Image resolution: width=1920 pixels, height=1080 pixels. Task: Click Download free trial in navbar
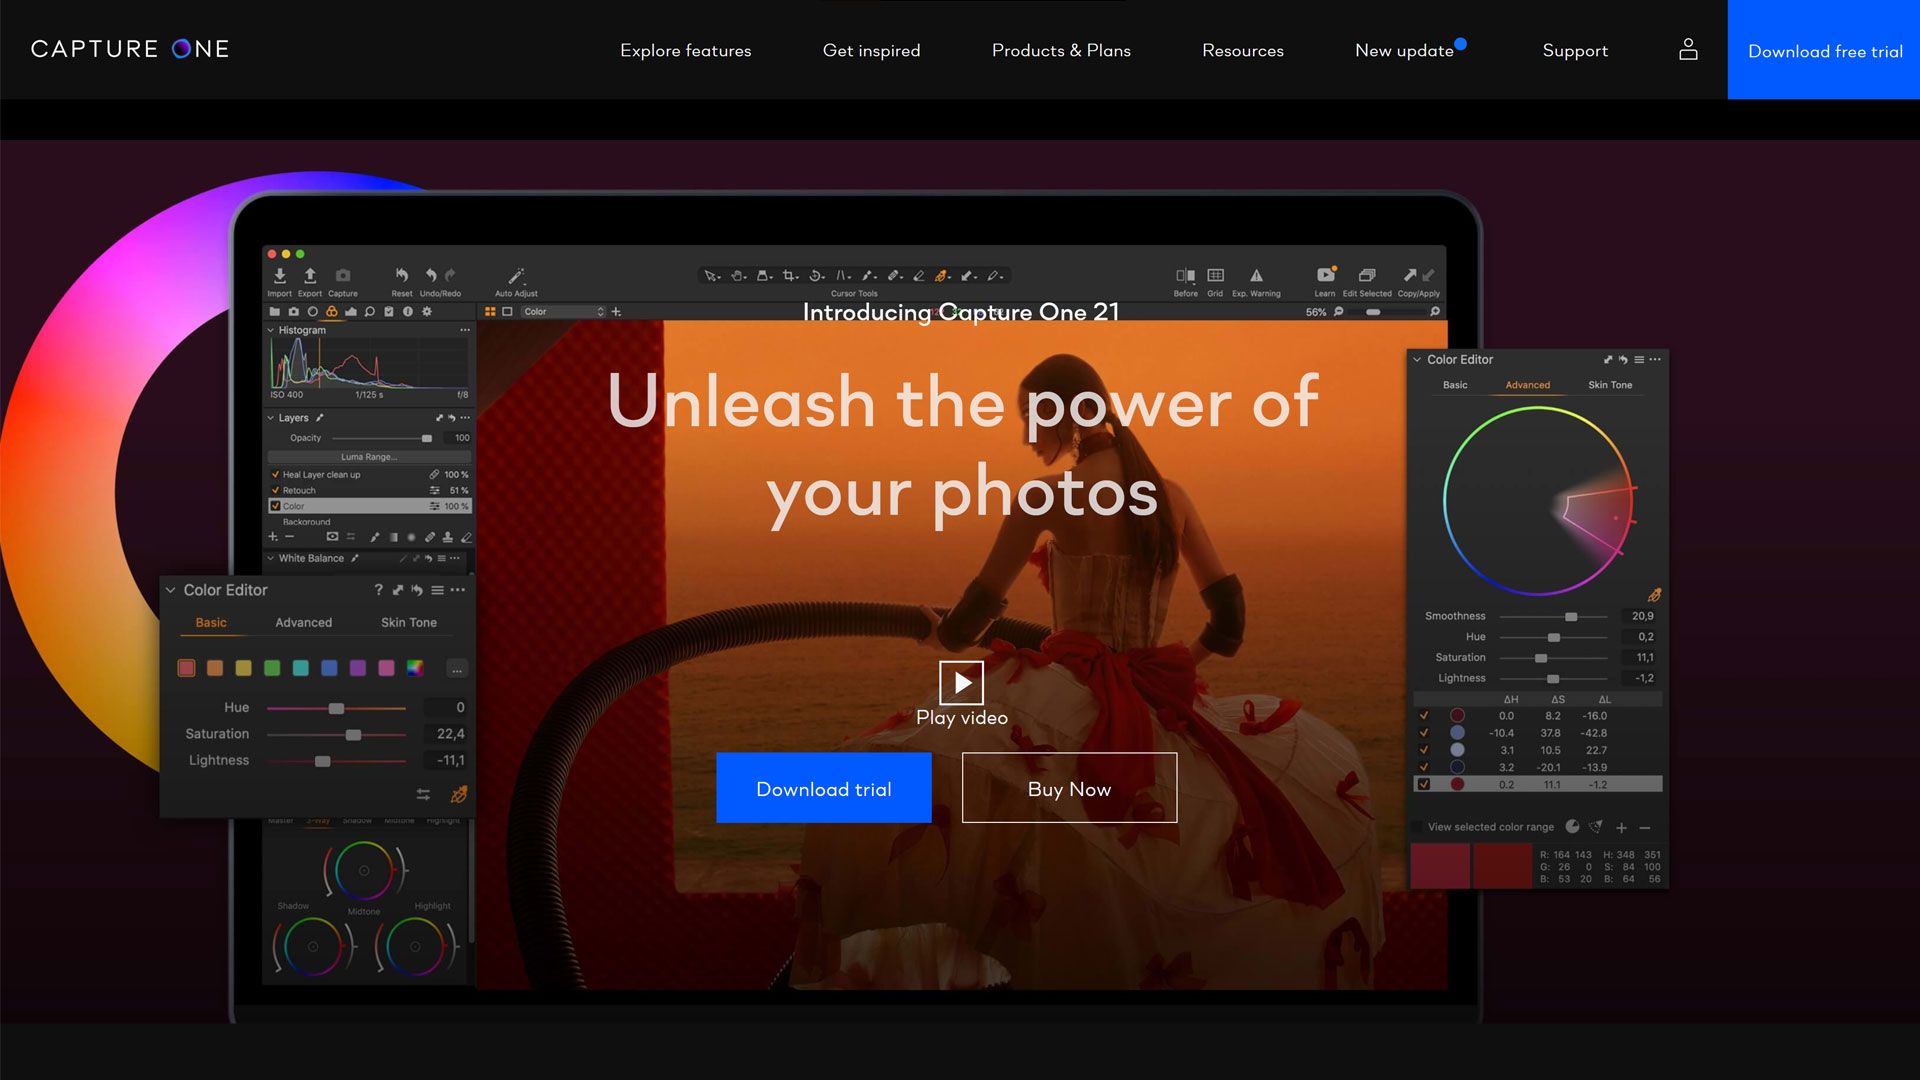pos(1824,50)
